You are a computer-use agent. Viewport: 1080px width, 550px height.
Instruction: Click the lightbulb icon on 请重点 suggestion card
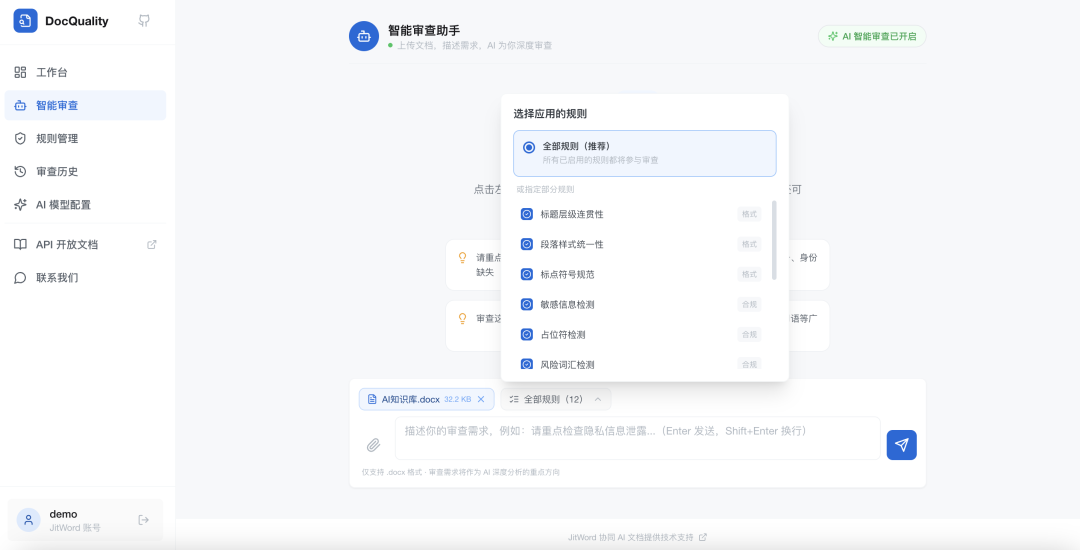(x=463, y=257)
